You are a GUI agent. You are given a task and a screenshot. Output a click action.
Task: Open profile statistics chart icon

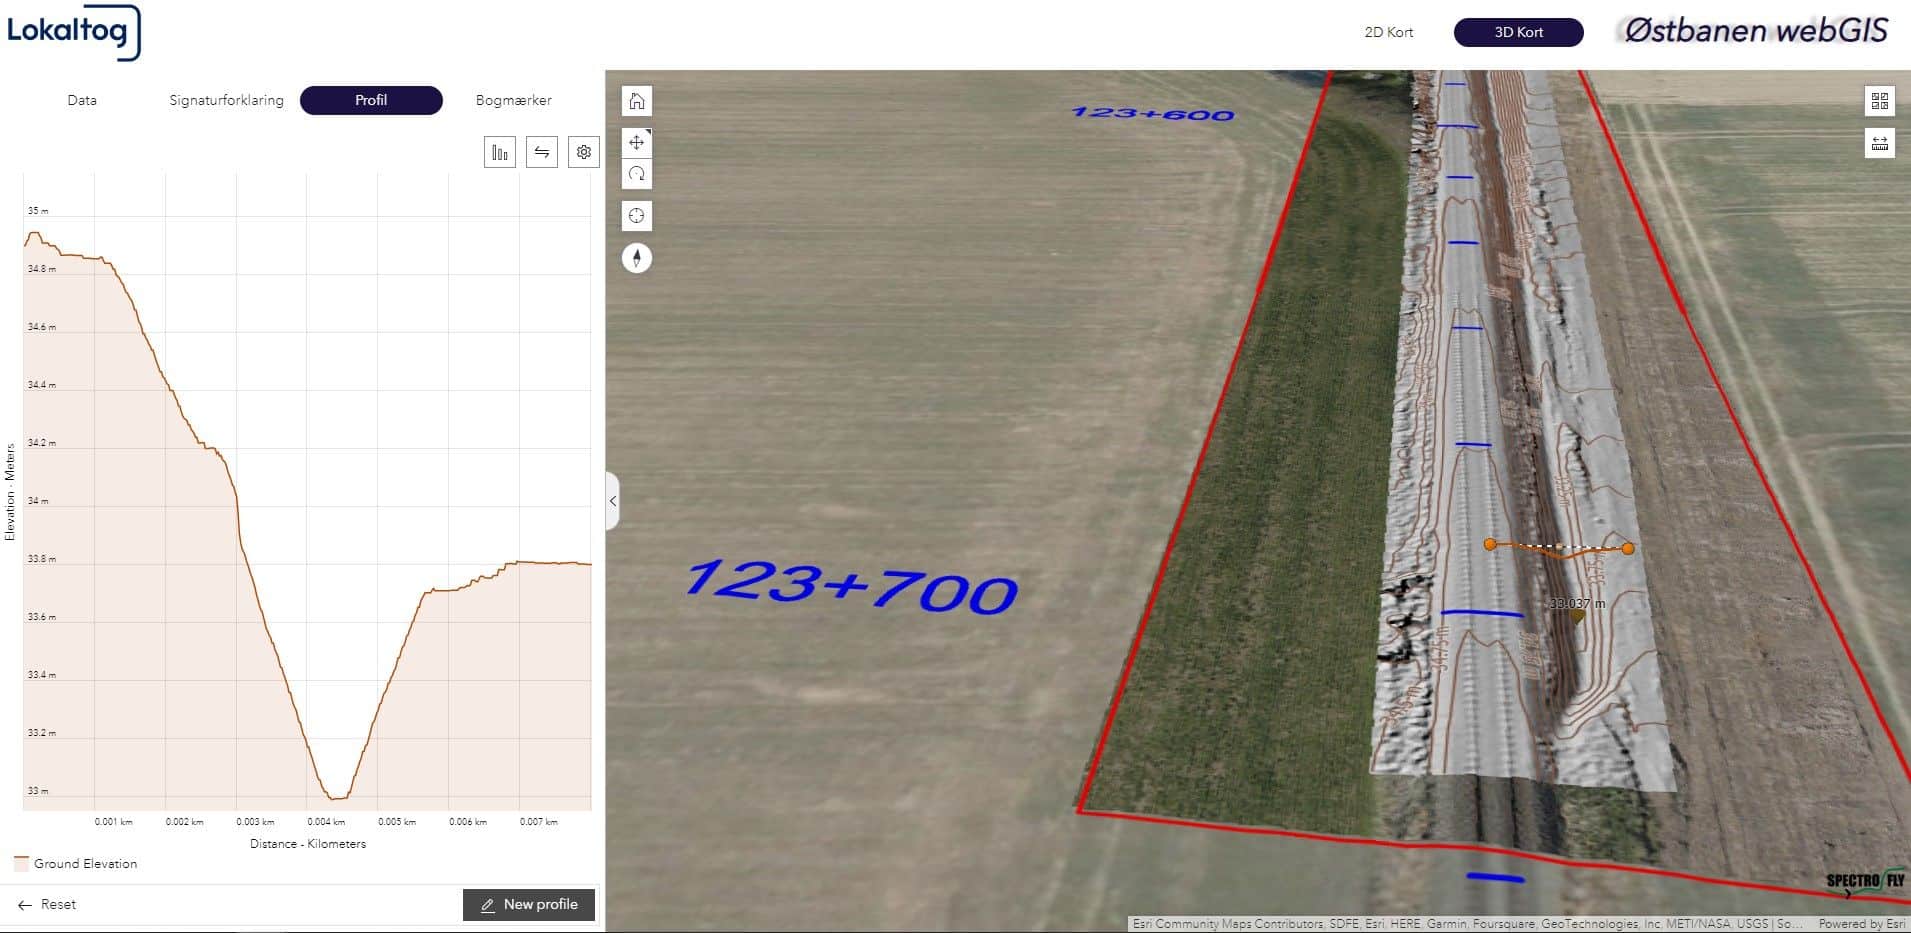pos(499,152)
